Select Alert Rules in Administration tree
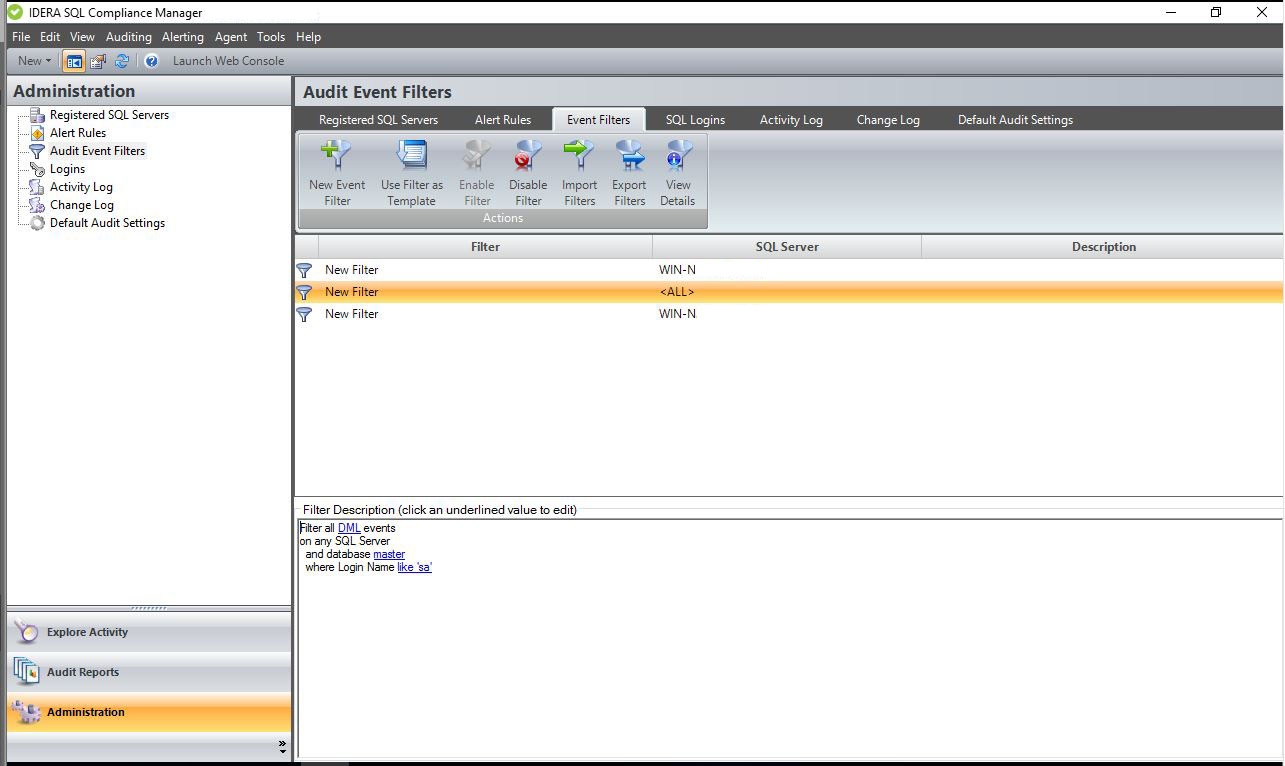This screenshot has width=1285, height=766. pyautogui.click(x=77, y=133)
